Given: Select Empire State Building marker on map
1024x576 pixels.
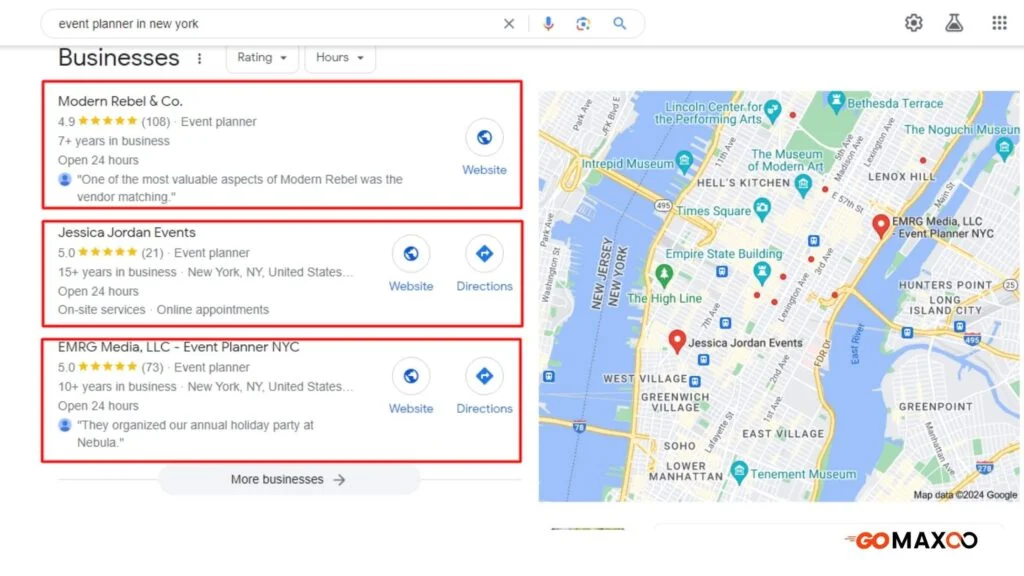Looking at the screenshot, I should click(761, 272).
